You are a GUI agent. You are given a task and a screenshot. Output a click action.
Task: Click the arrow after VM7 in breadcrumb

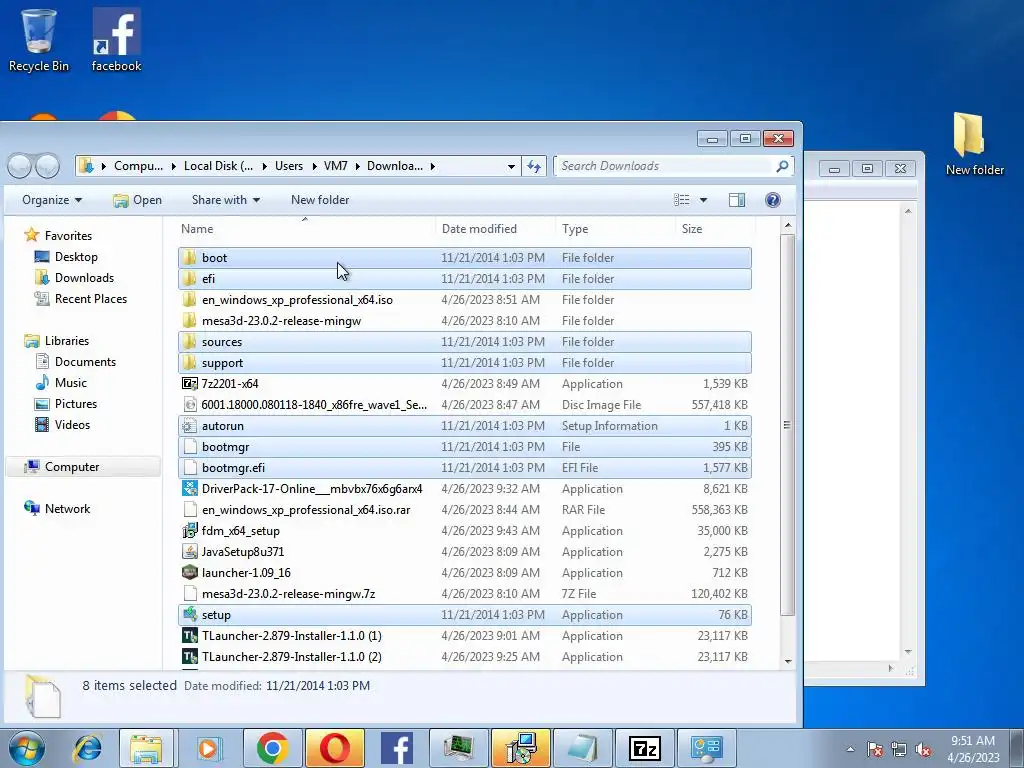coord(357,166)
